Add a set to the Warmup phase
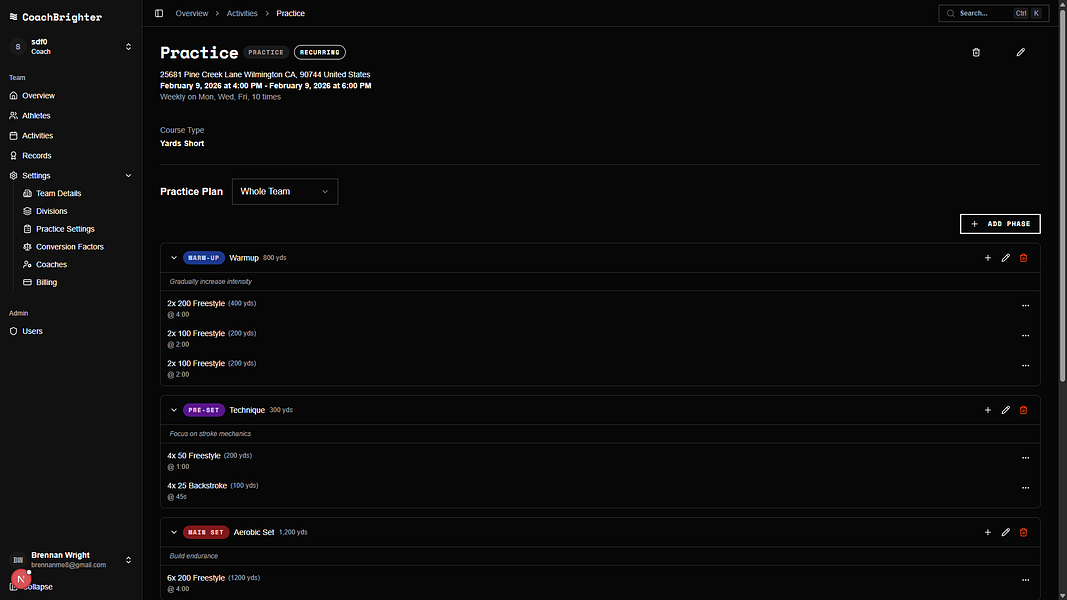The image size is (1067, 600). pyautogui.click(x=987, y=258)
